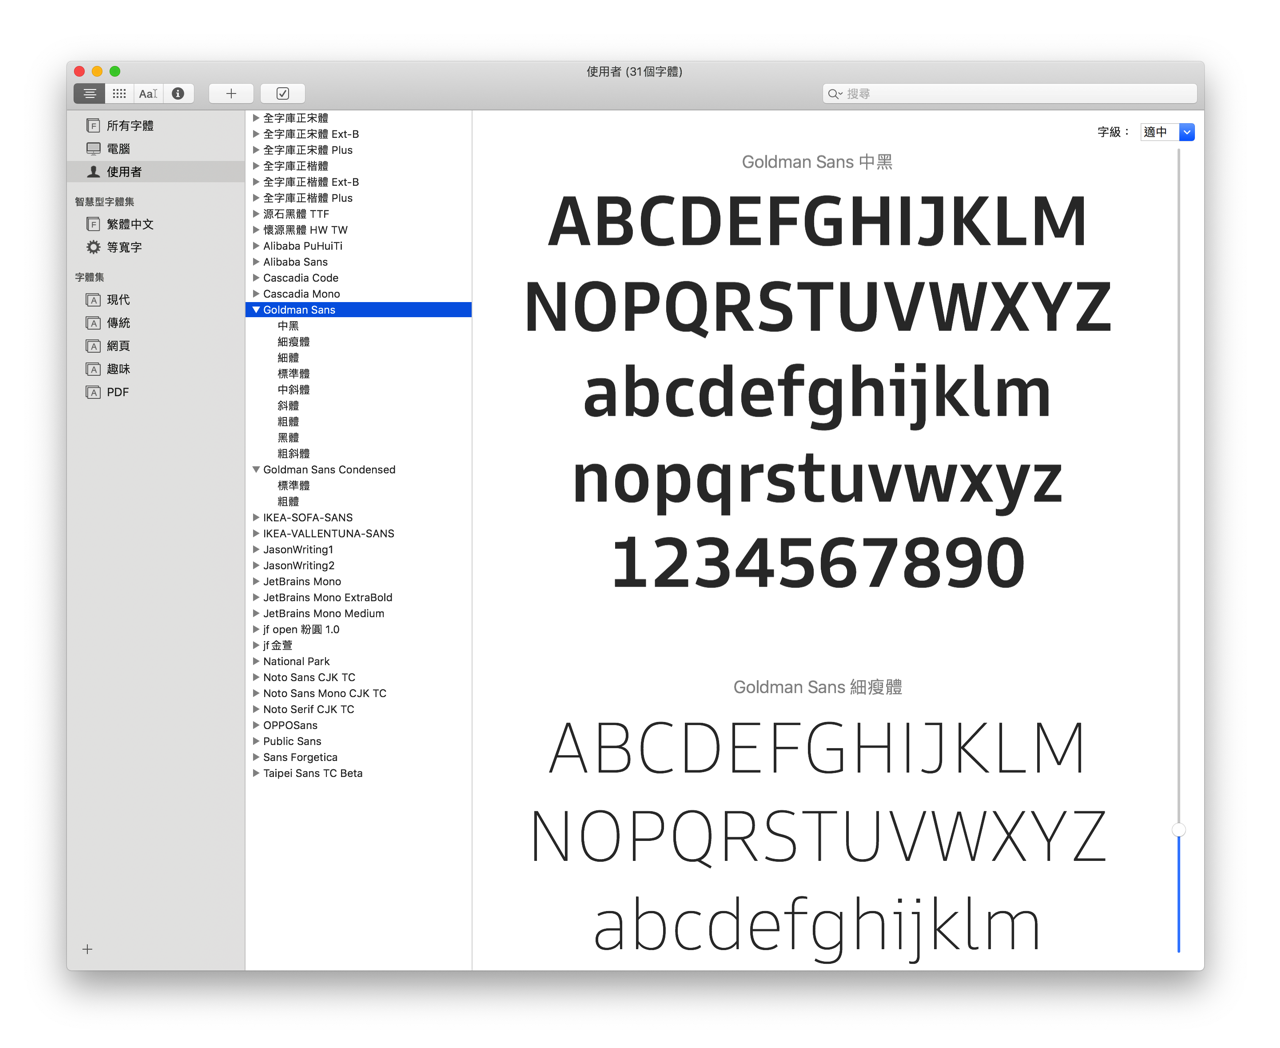Select jf open 粉圓 1.0 row
This screenshot has width=1280, height=1048.
tap(359, 630)
